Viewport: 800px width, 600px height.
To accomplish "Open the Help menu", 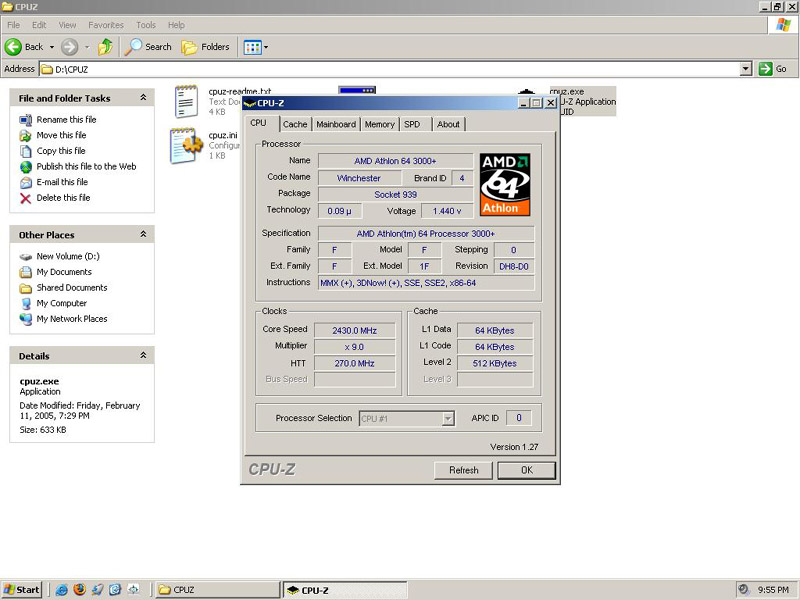I will 176,25.
